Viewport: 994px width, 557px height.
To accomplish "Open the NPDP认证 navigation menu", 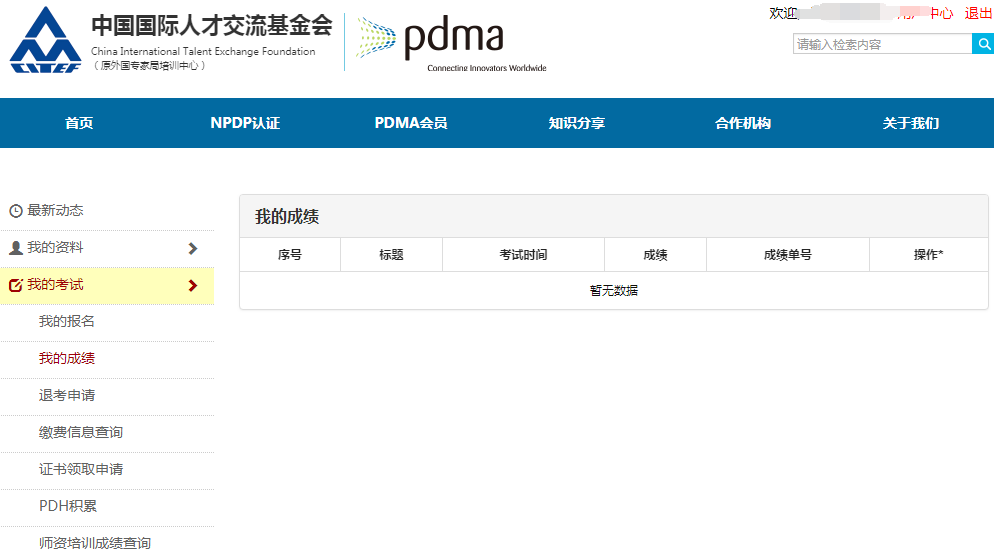I will (245, 123).
